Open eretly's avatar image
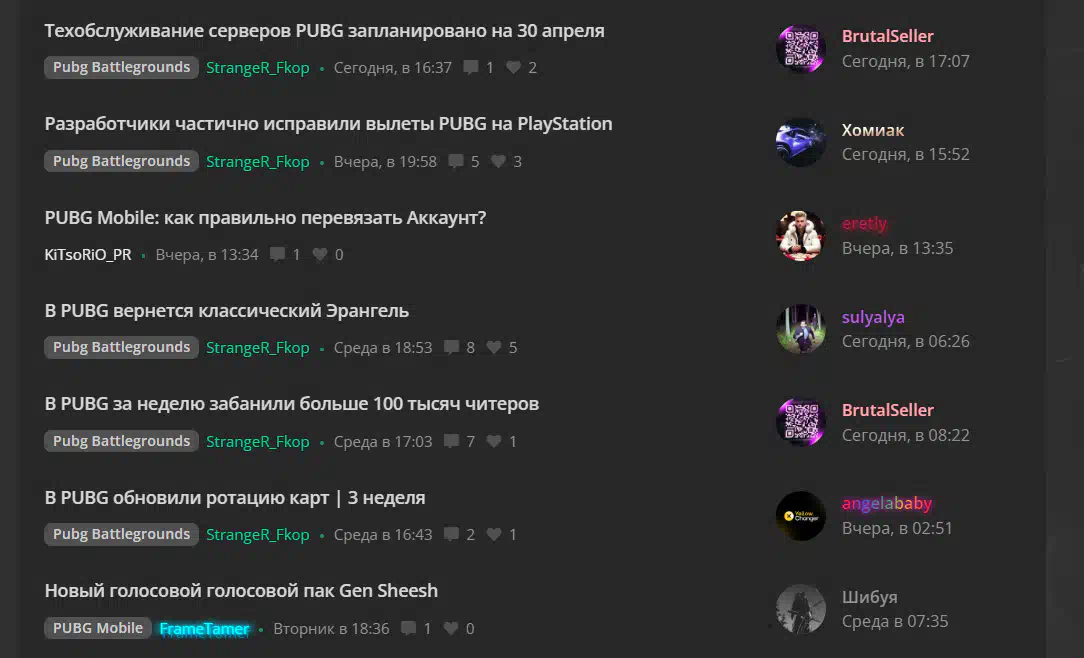The width and height of the screenshot is (1084, 658). click(801, 236)
